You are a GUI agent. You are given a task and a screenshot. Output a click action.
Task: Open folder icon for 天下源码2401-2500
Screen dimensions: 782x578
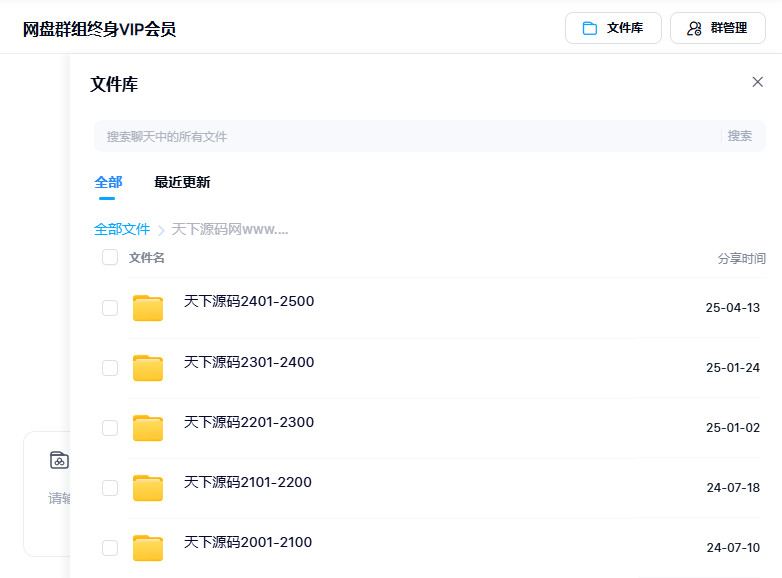(x=148, y=308)
